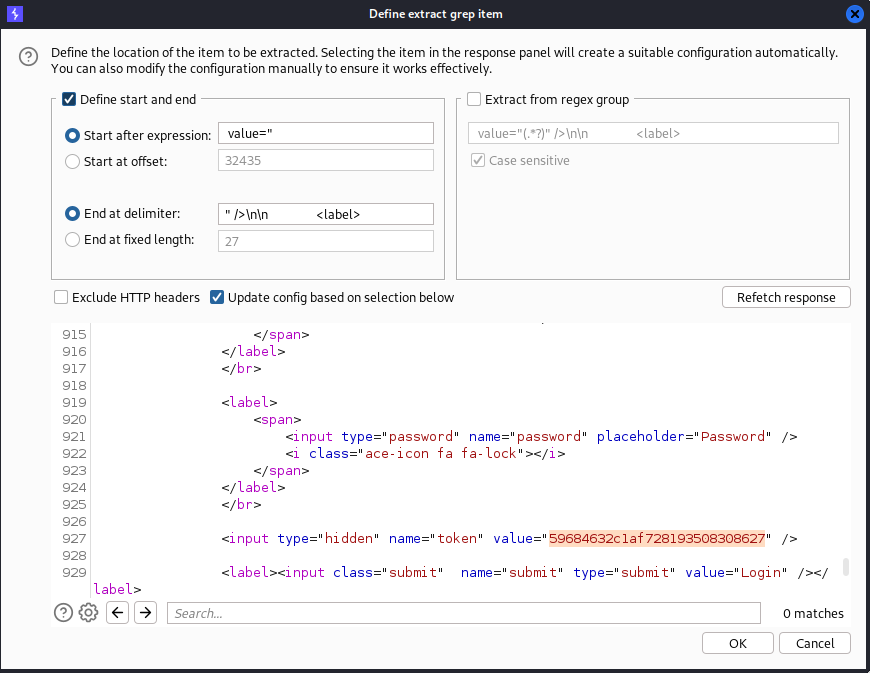870x673 pixels.
Task: Select End at fixed length radio button
Action: (72, 240)
